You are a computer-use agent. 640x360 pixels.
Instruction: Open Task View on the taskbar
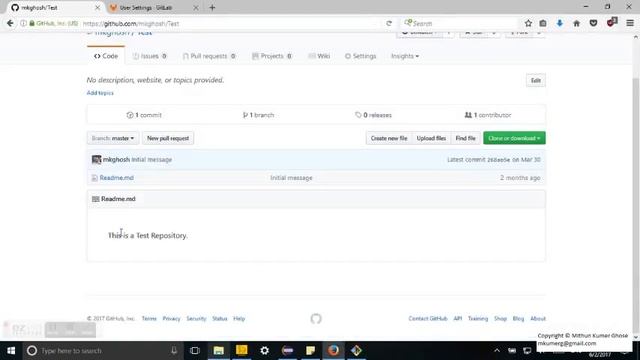tap(195, 351)
